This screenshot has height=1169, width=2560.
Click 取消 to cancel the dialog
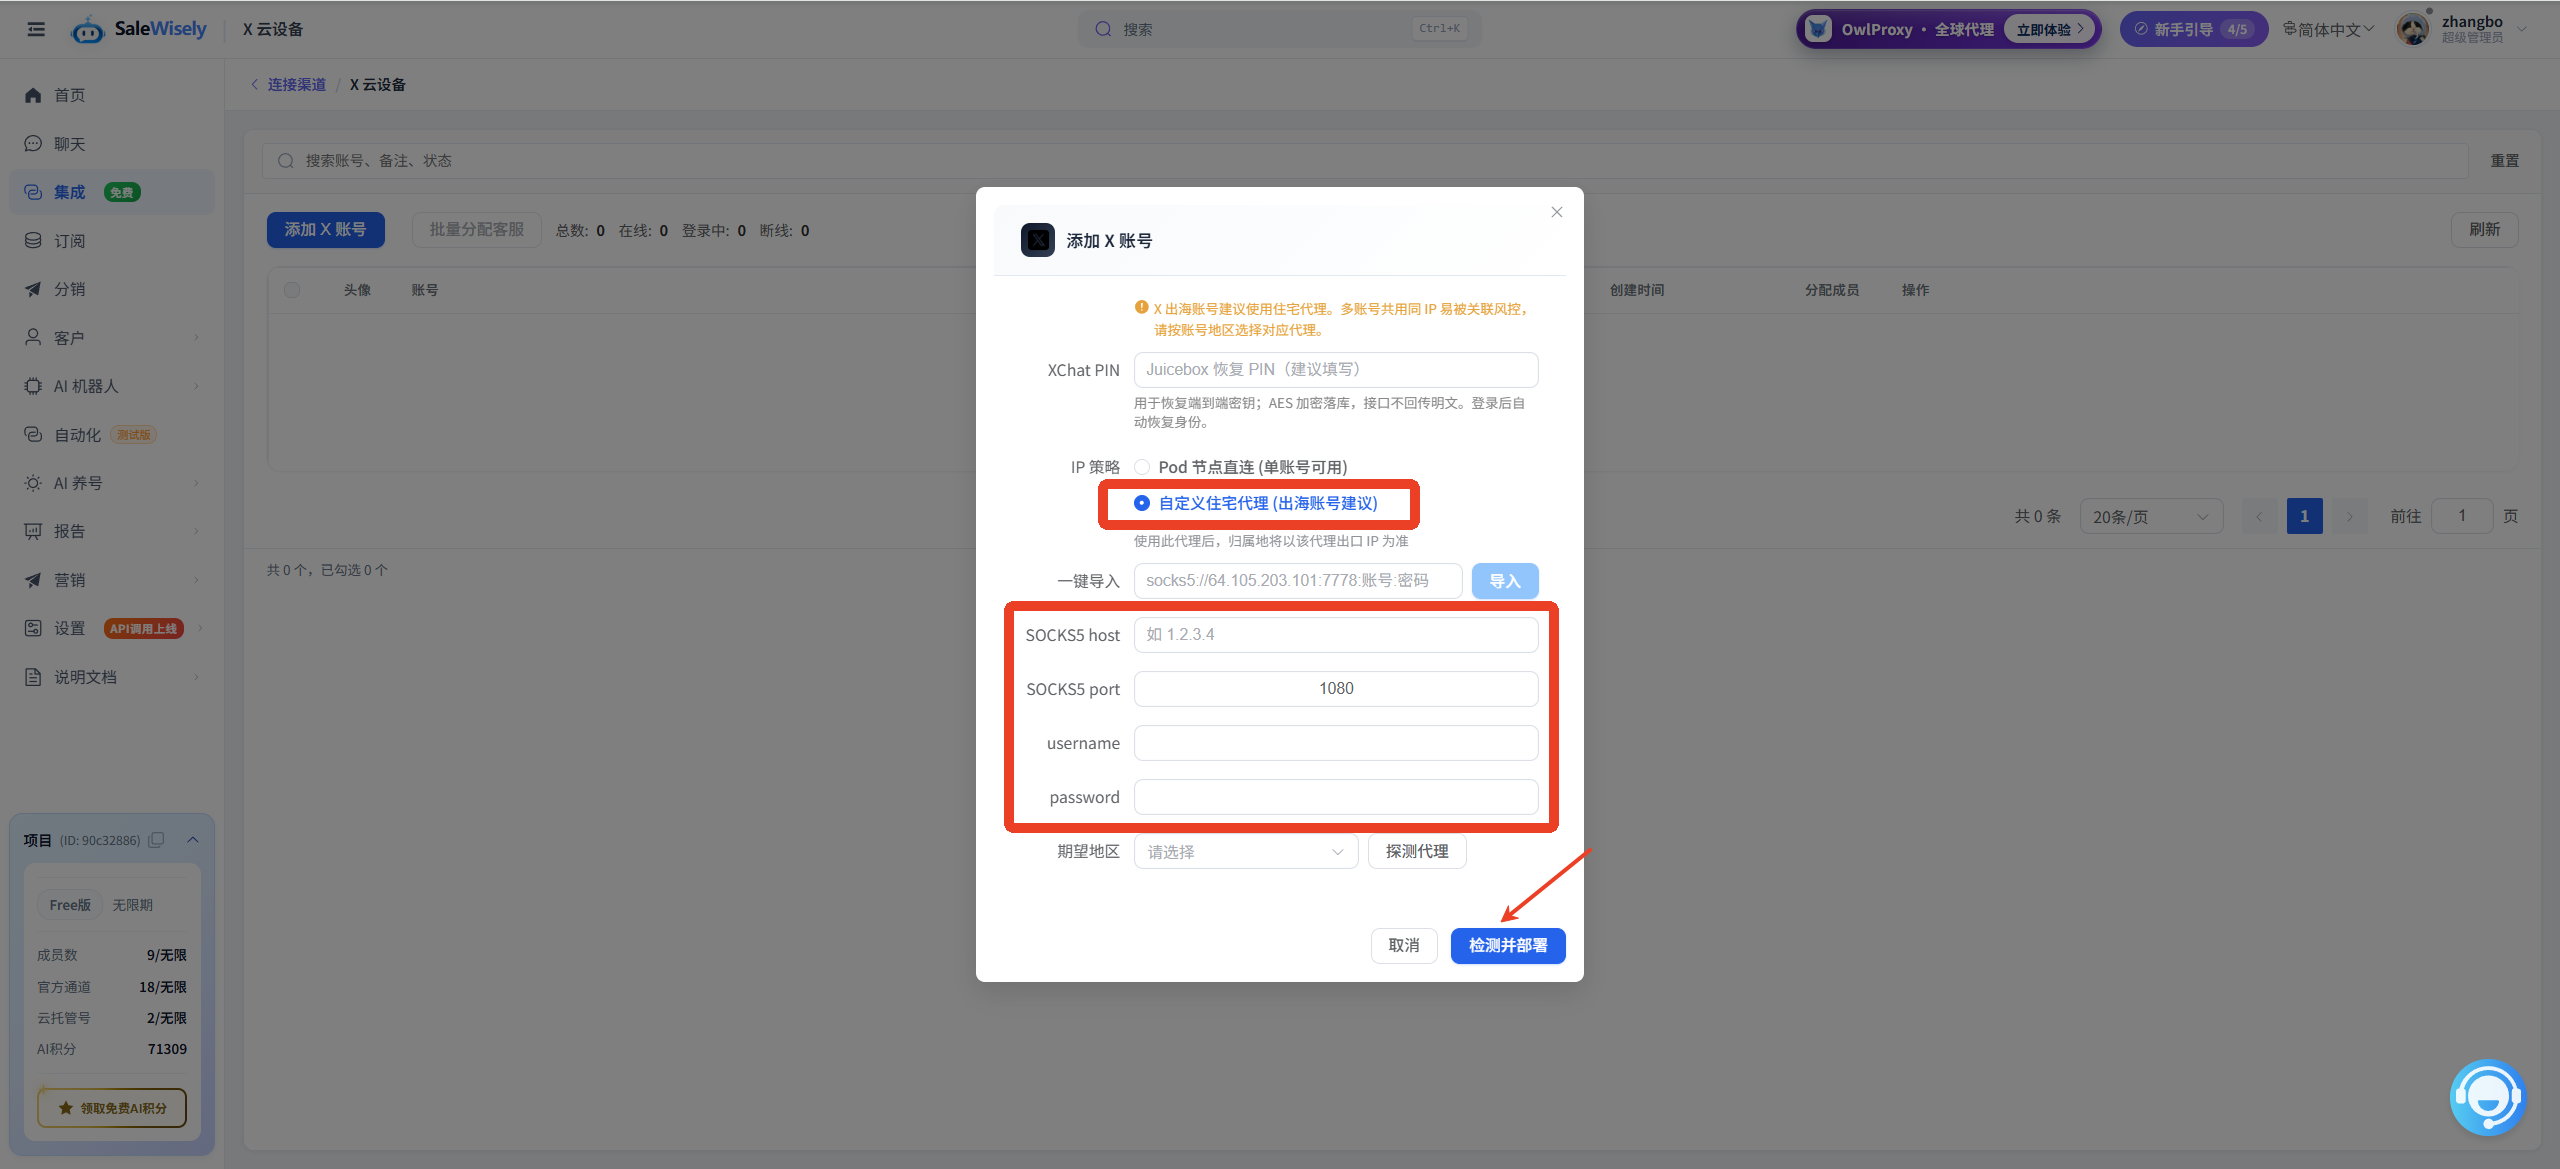point(1404,945)
